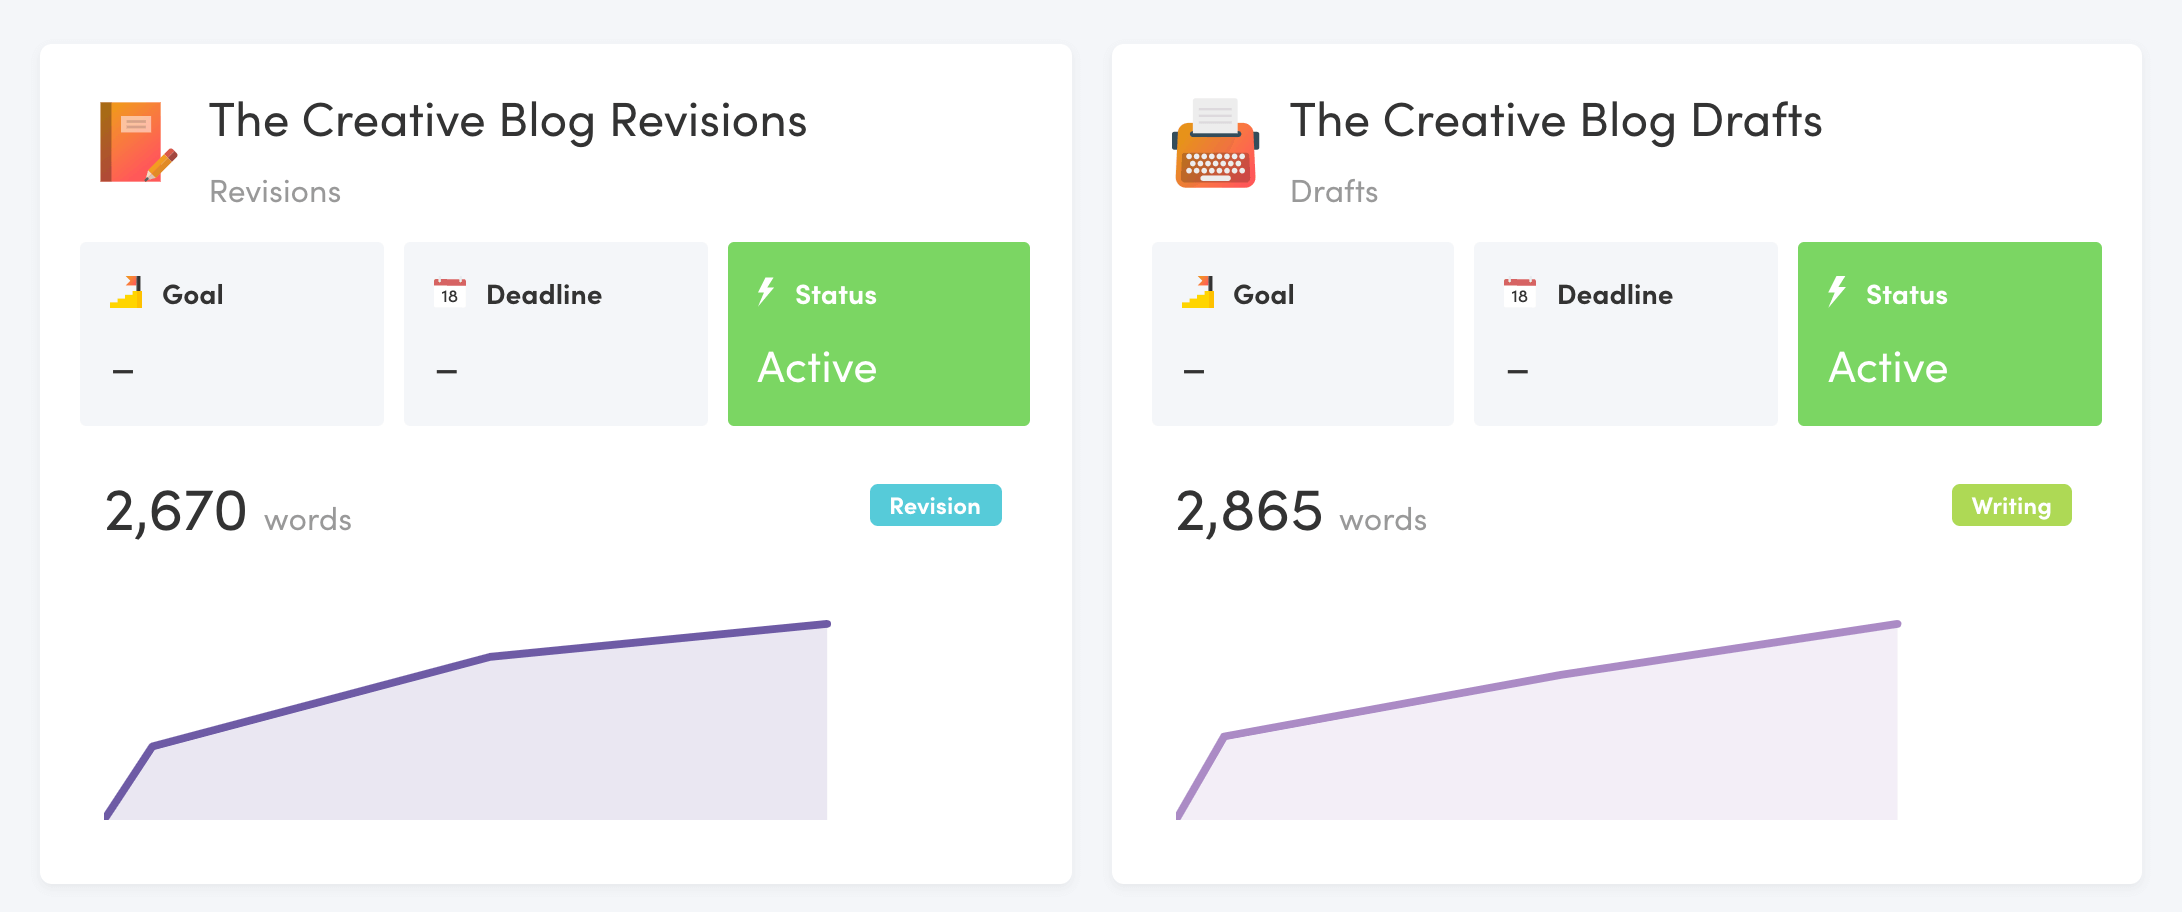Open The Creative Blog Drafts project title
Screen dimensions: 2182x912
(1556, 121)
